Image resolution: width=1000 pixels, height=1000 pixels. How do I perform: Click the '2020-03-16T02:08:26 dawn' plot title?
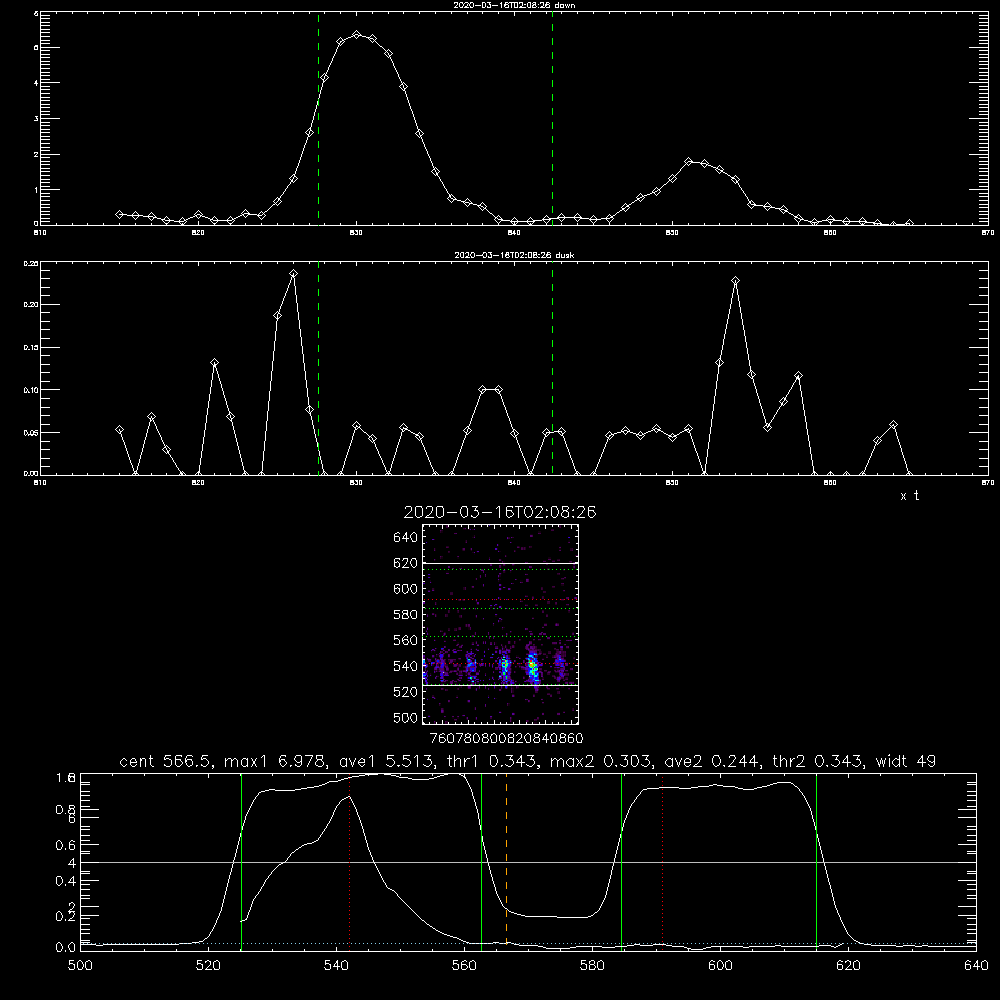[x=514, y=5]
